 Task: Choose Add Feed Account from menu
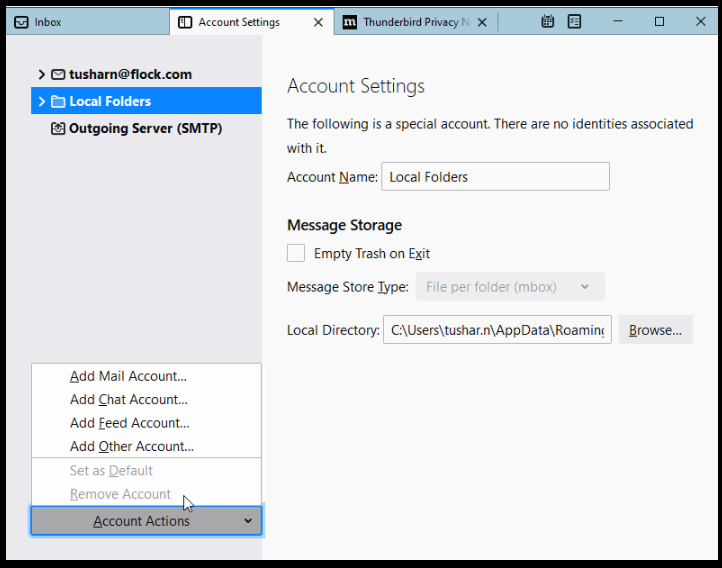[x=146, y=423]
